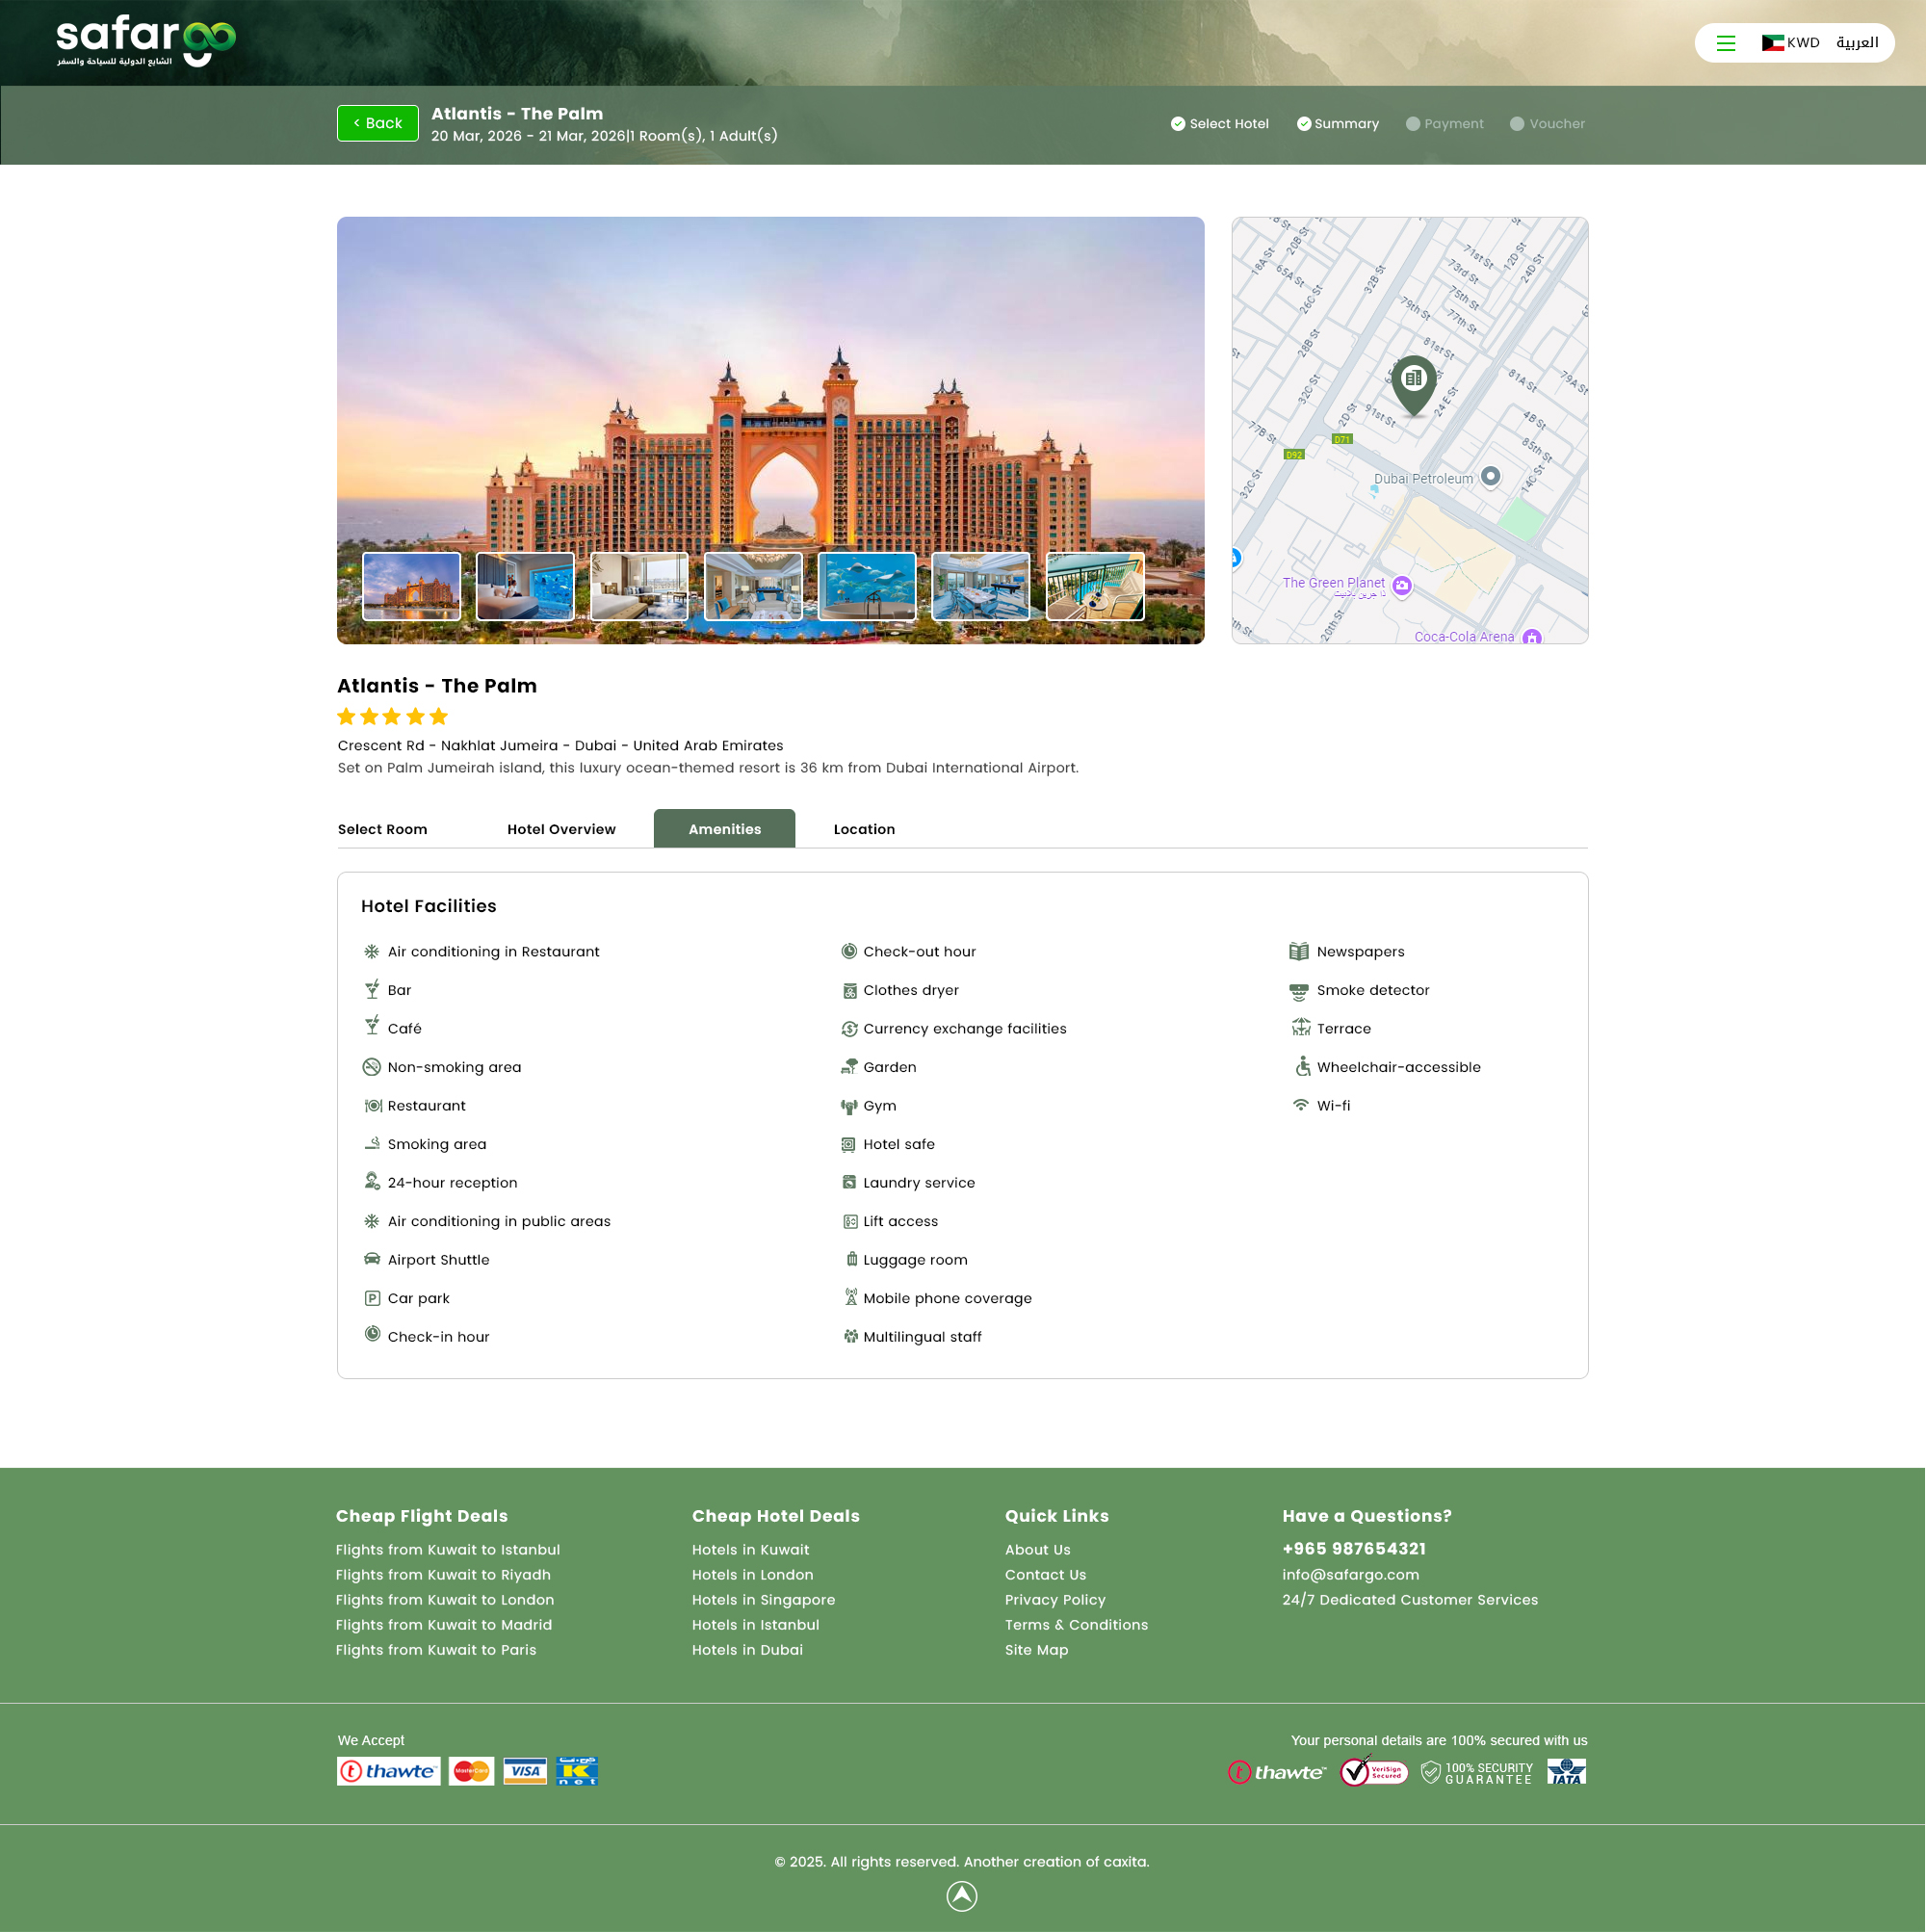The height and width of the screenshot is (1932, 1926).
Task: Click the Car park P icon
Action: click(372, 1298)
